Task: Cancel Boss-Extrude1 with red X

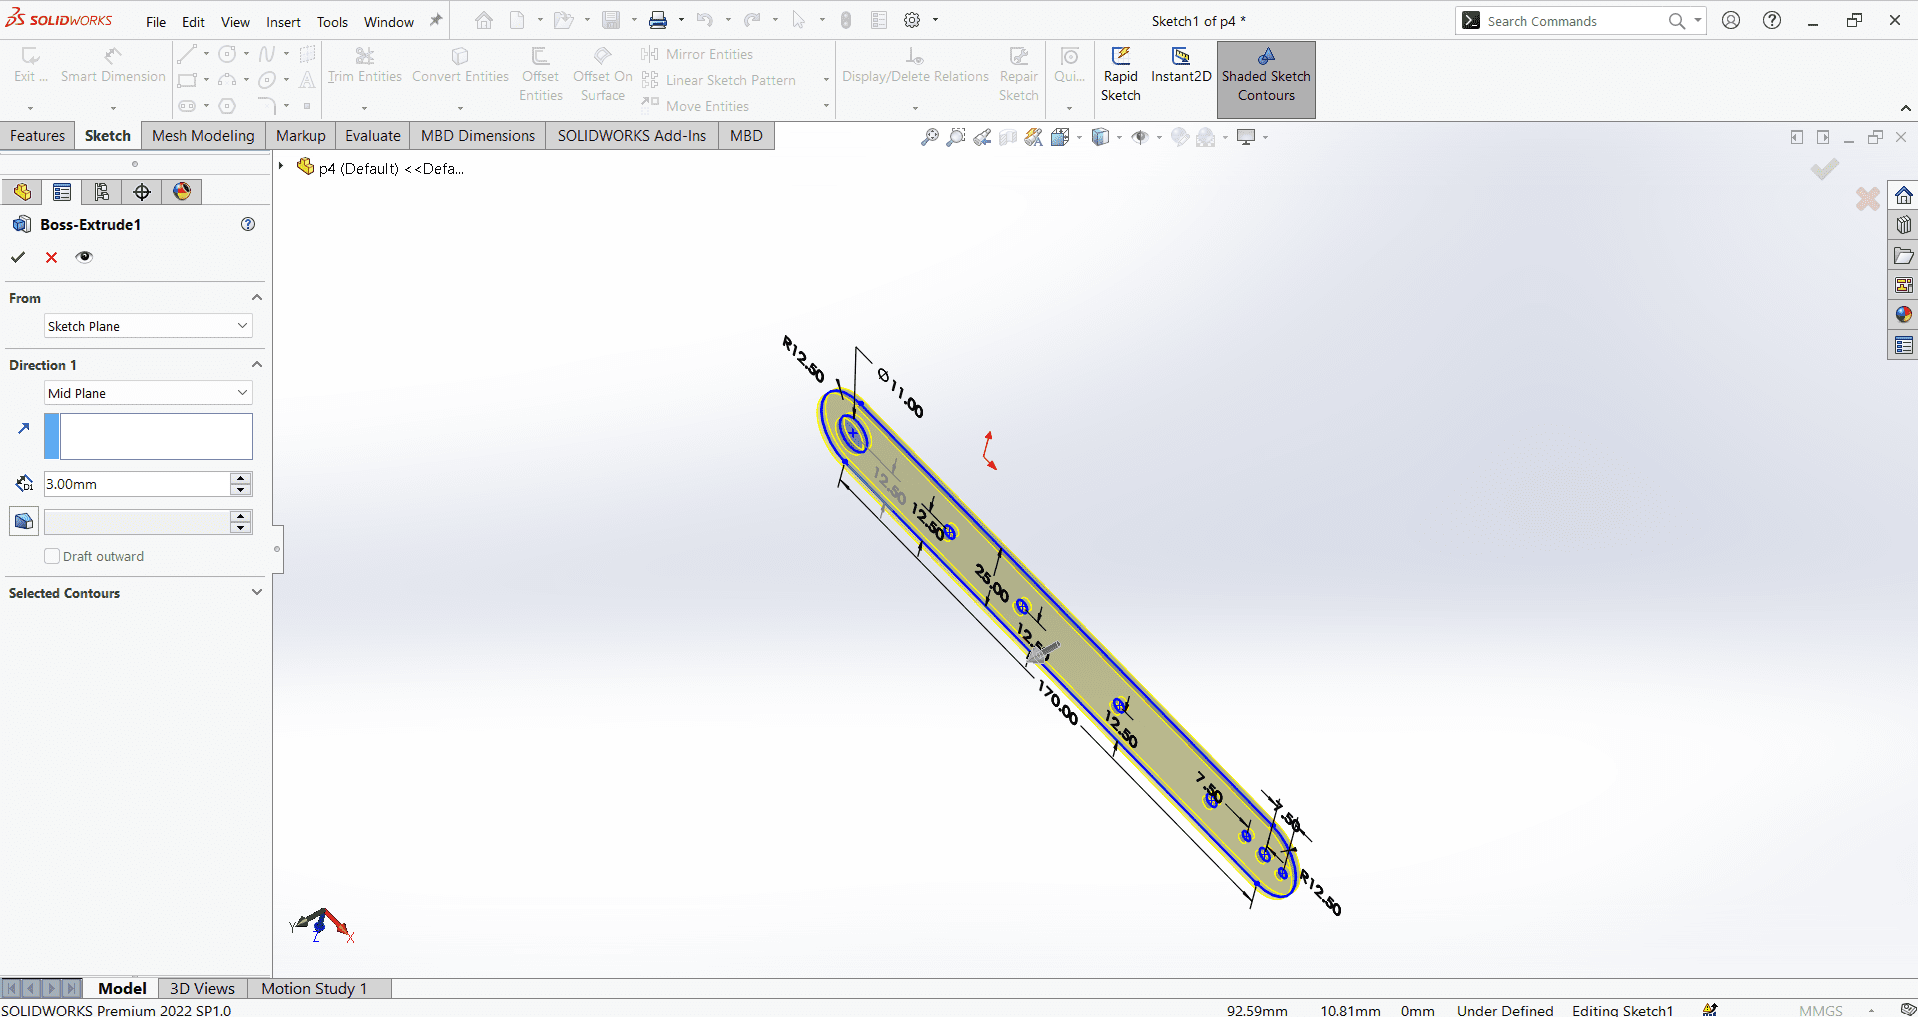Action: click(51, 257)
